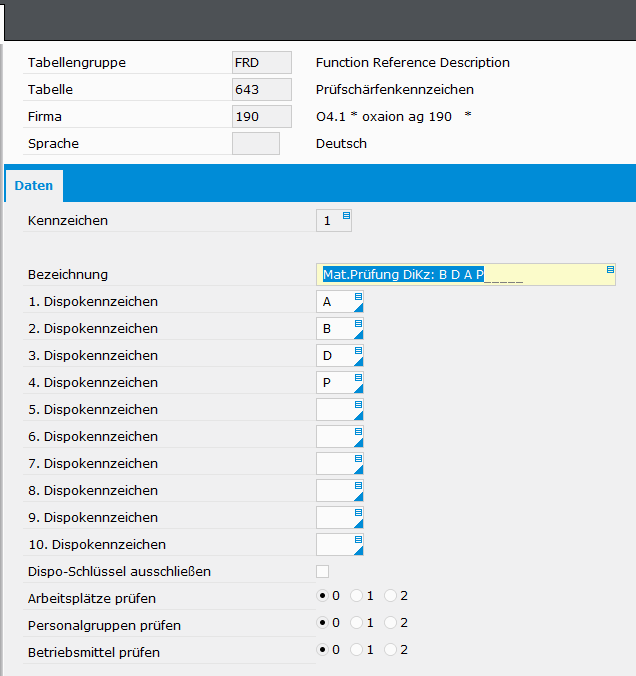Select option 1 for Betriebsmittel prüfen

point(356,650)
